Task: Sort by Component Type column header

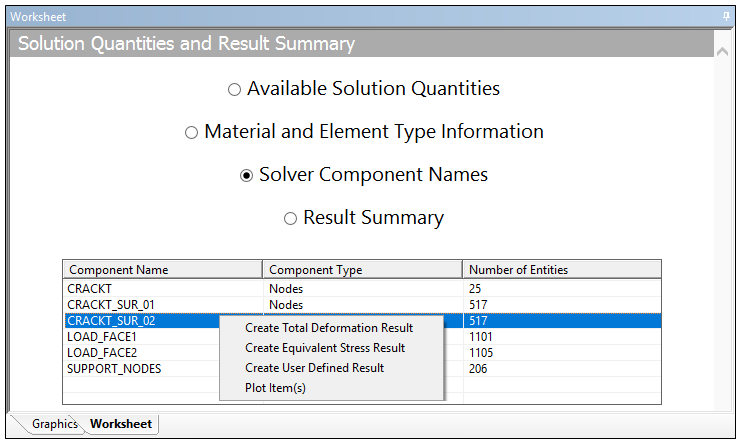Action: pyautogui.click(x=362, y=270)
